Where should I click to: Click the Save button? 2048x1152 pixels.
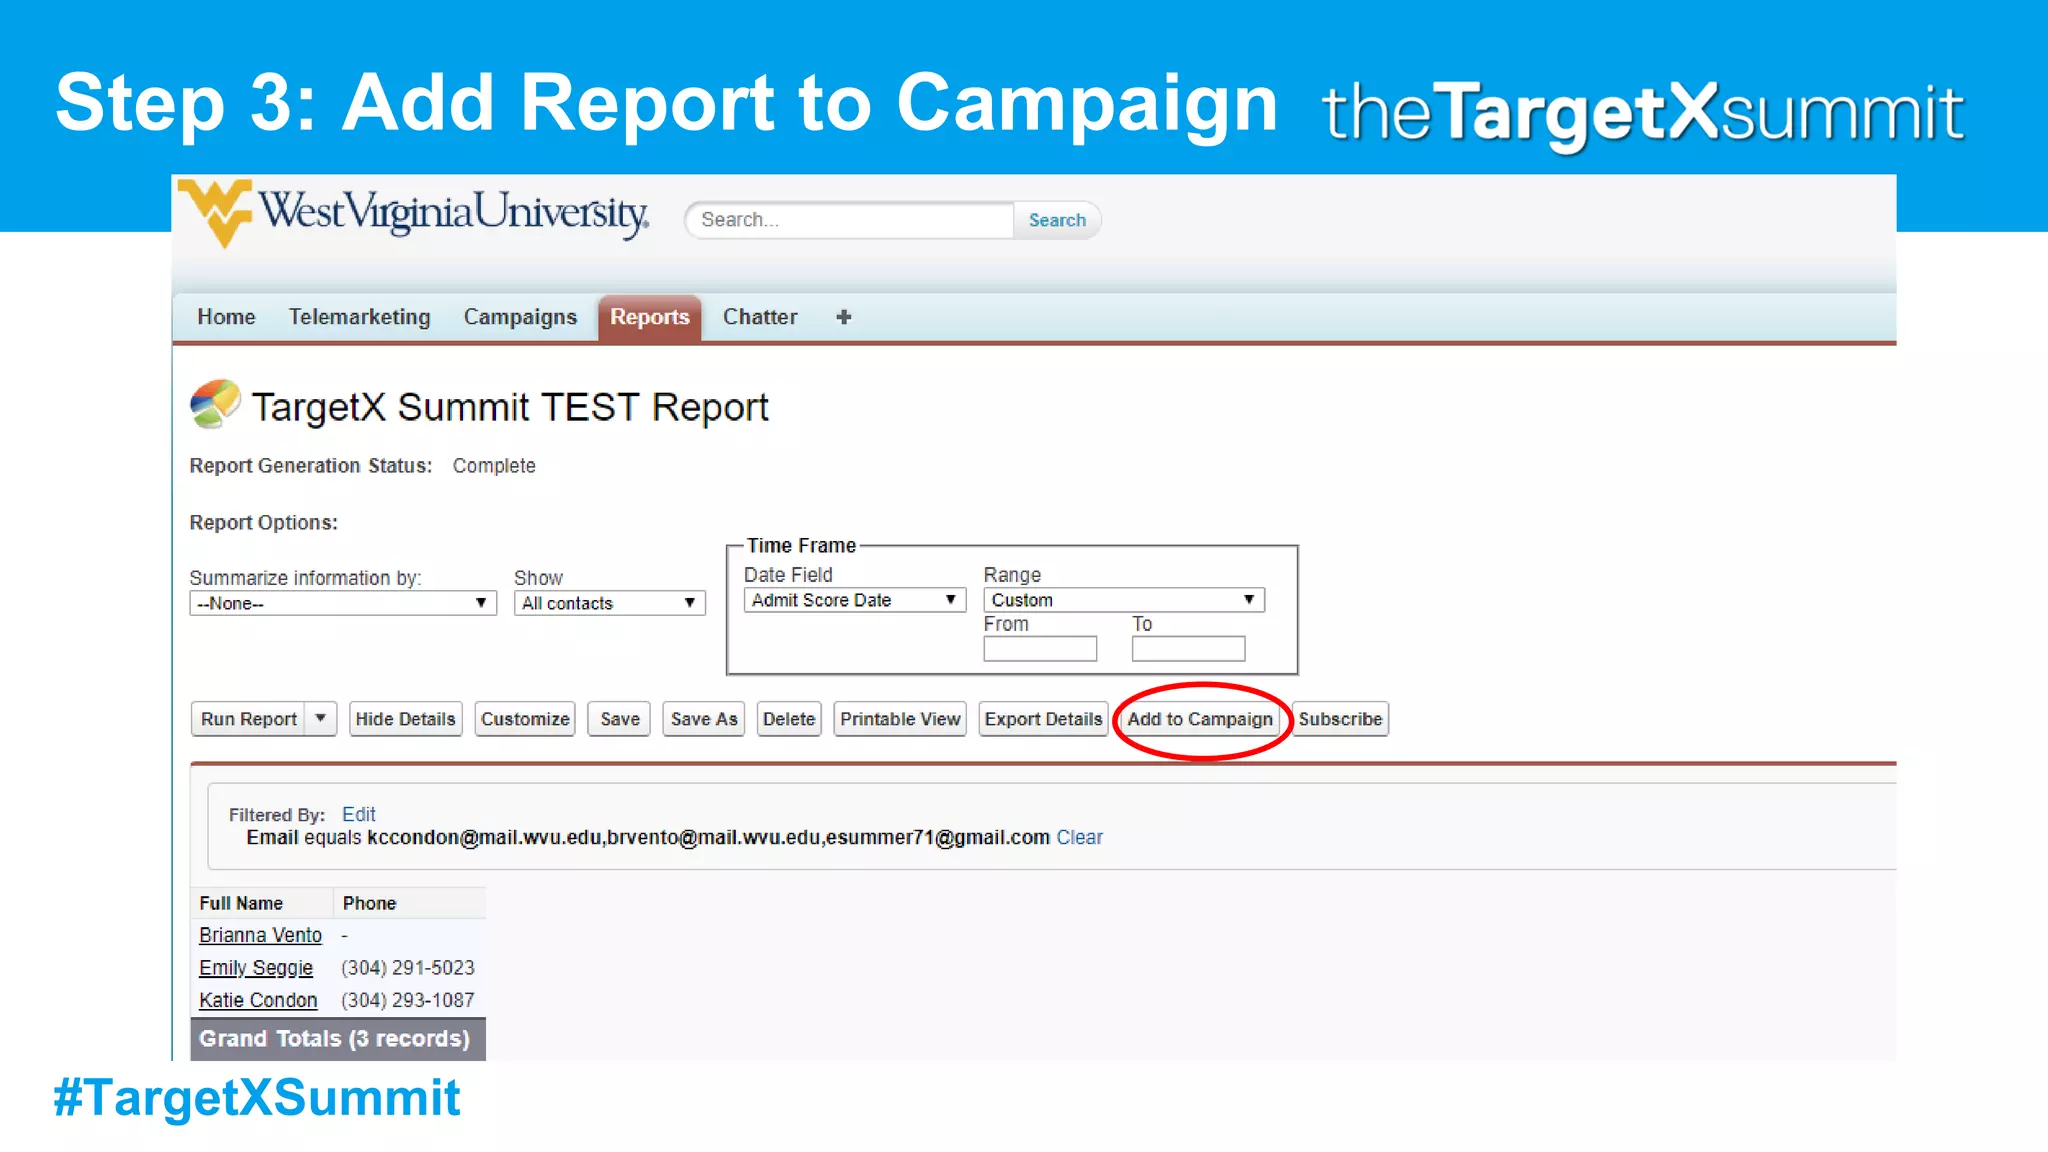(620, 719)
